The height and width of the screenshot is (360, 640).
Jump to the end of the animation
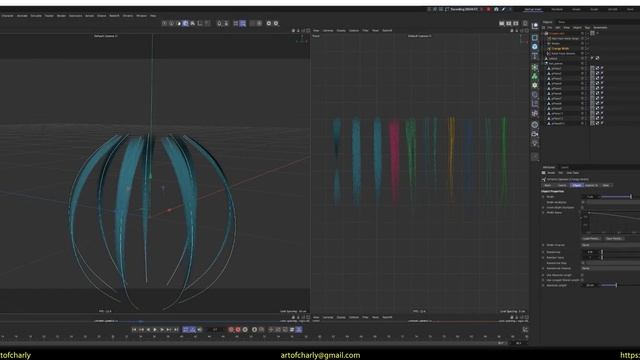pyautogui.click(x=176, y=329)
